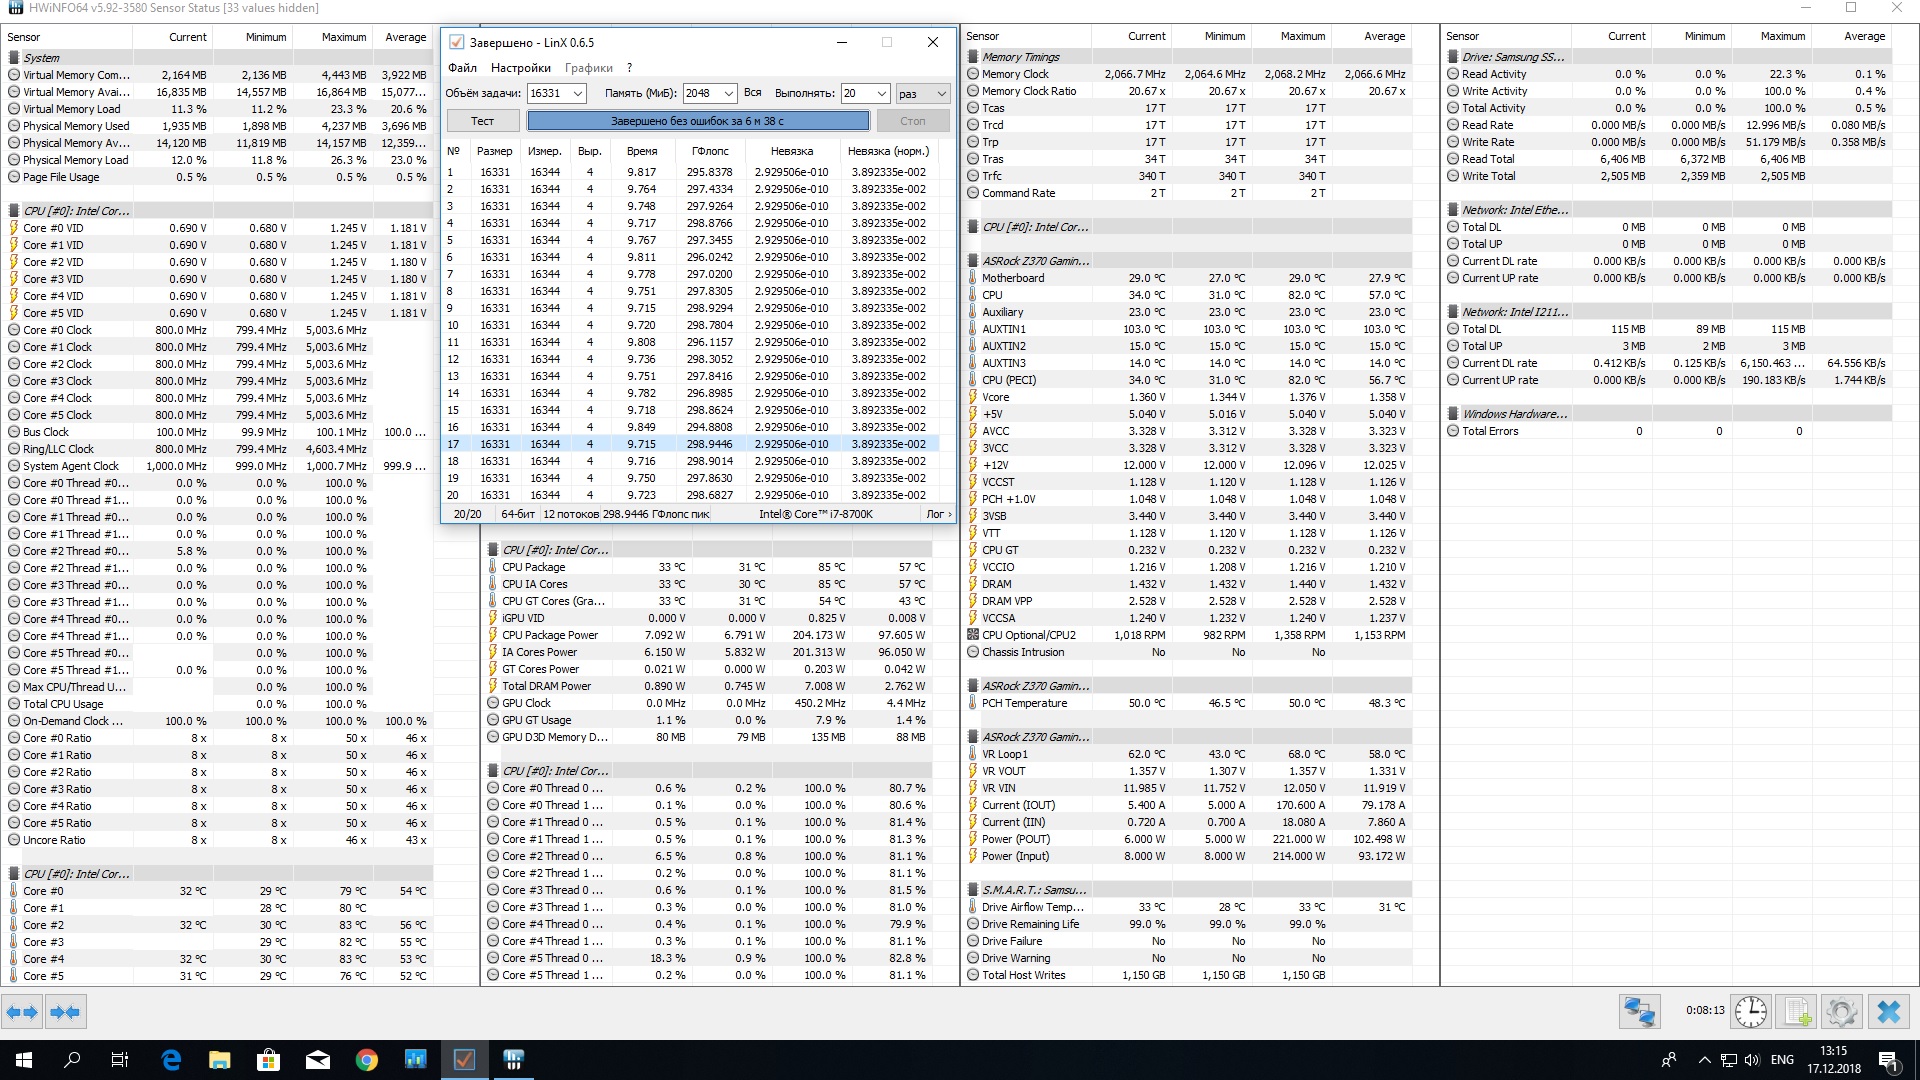Screen dimensions: 1920x1080
Task: Reset the elapsed time clock icon
Action: pos(1751,1012)
